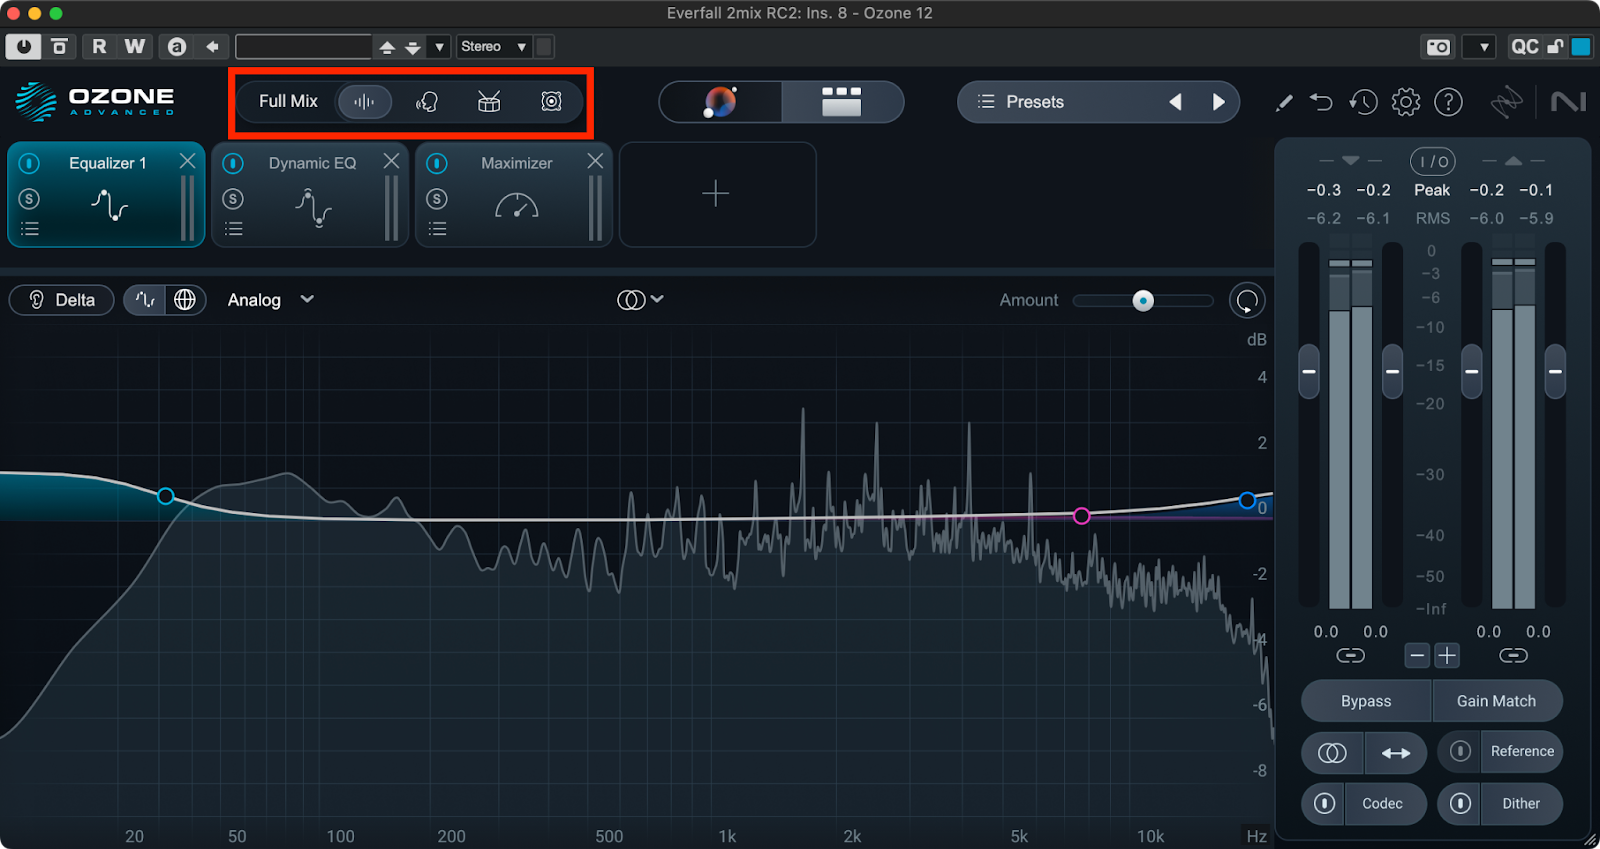Open Ozone settings gear

coord(1406,102)
